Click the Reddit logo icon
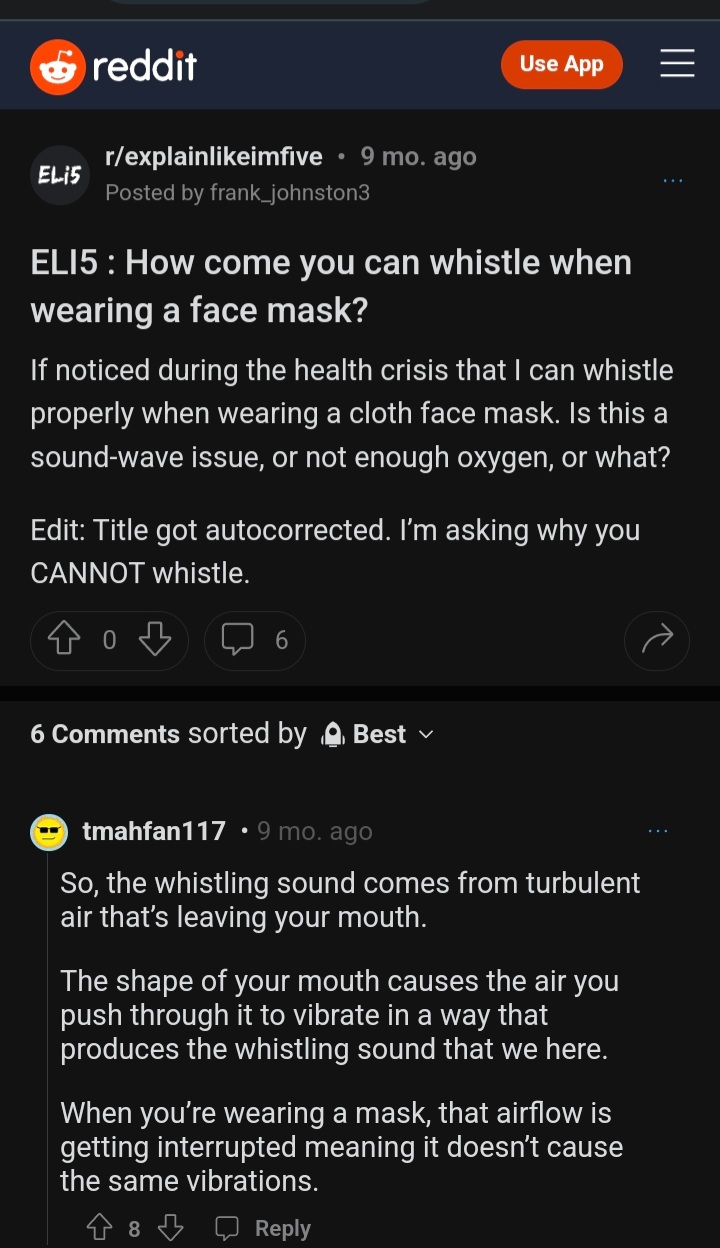Viewport: 720px width, 1248px height. 58,67
